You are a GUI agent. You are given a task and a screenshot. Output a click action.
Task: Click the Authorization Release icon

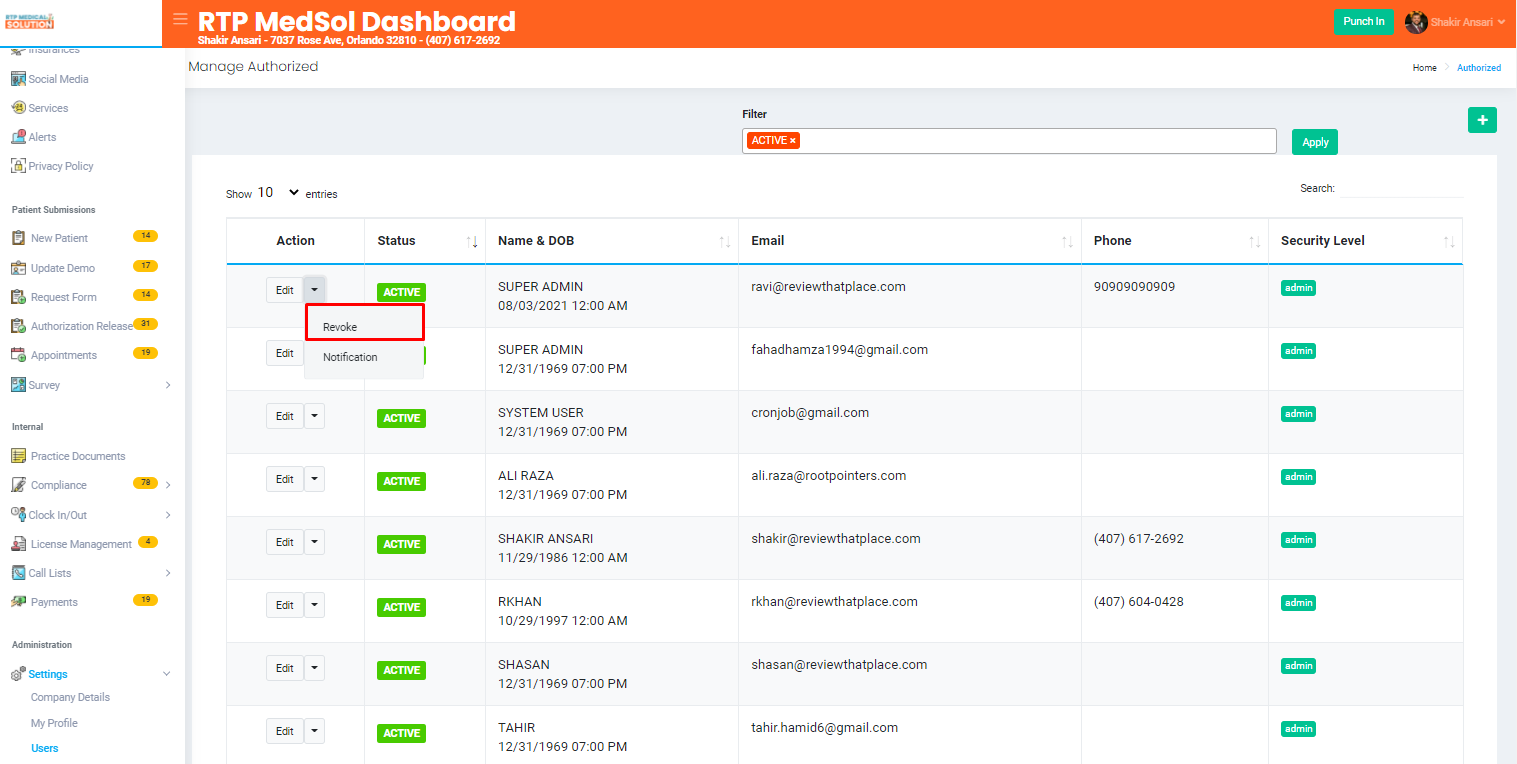coord(18,326)
